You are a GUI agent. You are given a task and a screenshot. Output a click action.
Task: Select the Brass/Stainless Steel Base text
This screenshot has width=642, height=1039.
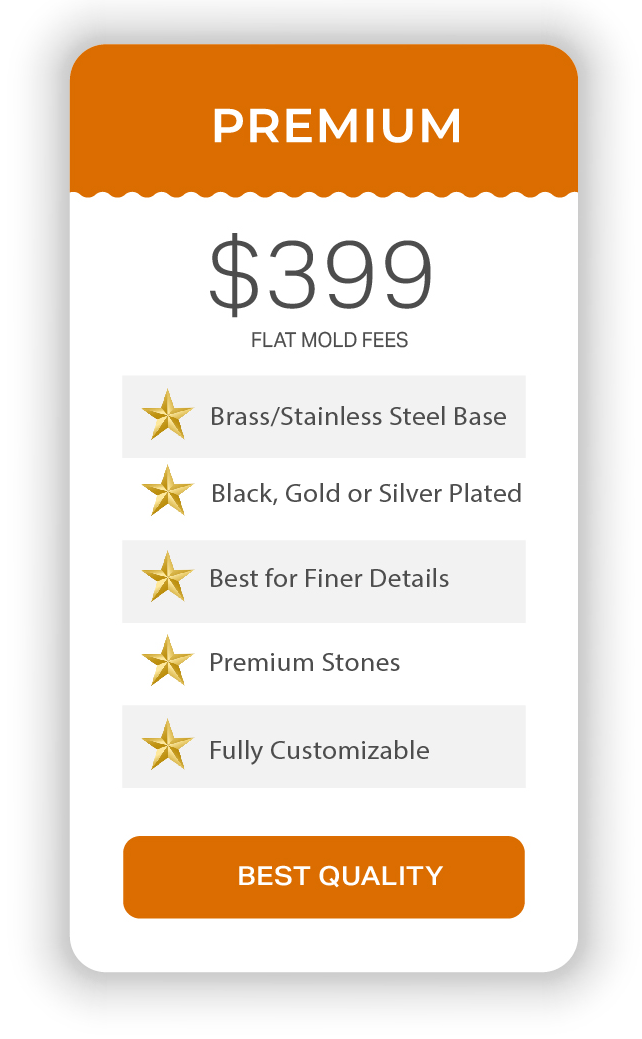pos(358,416)
